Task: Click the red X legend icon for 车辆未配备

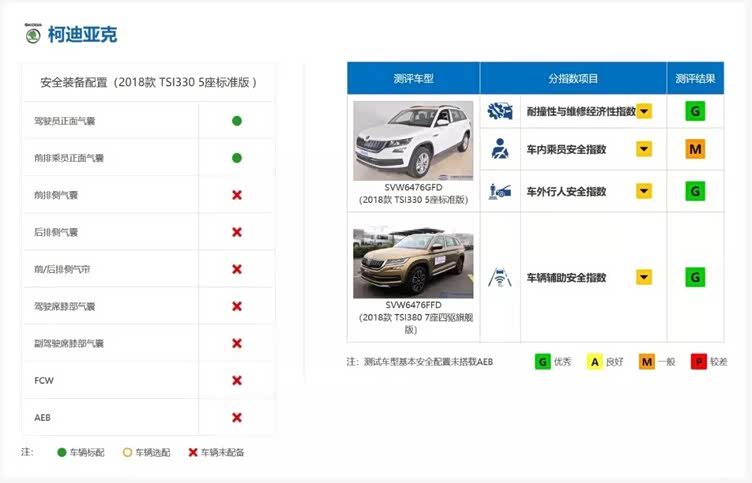Action: click(x=193, y=452)
